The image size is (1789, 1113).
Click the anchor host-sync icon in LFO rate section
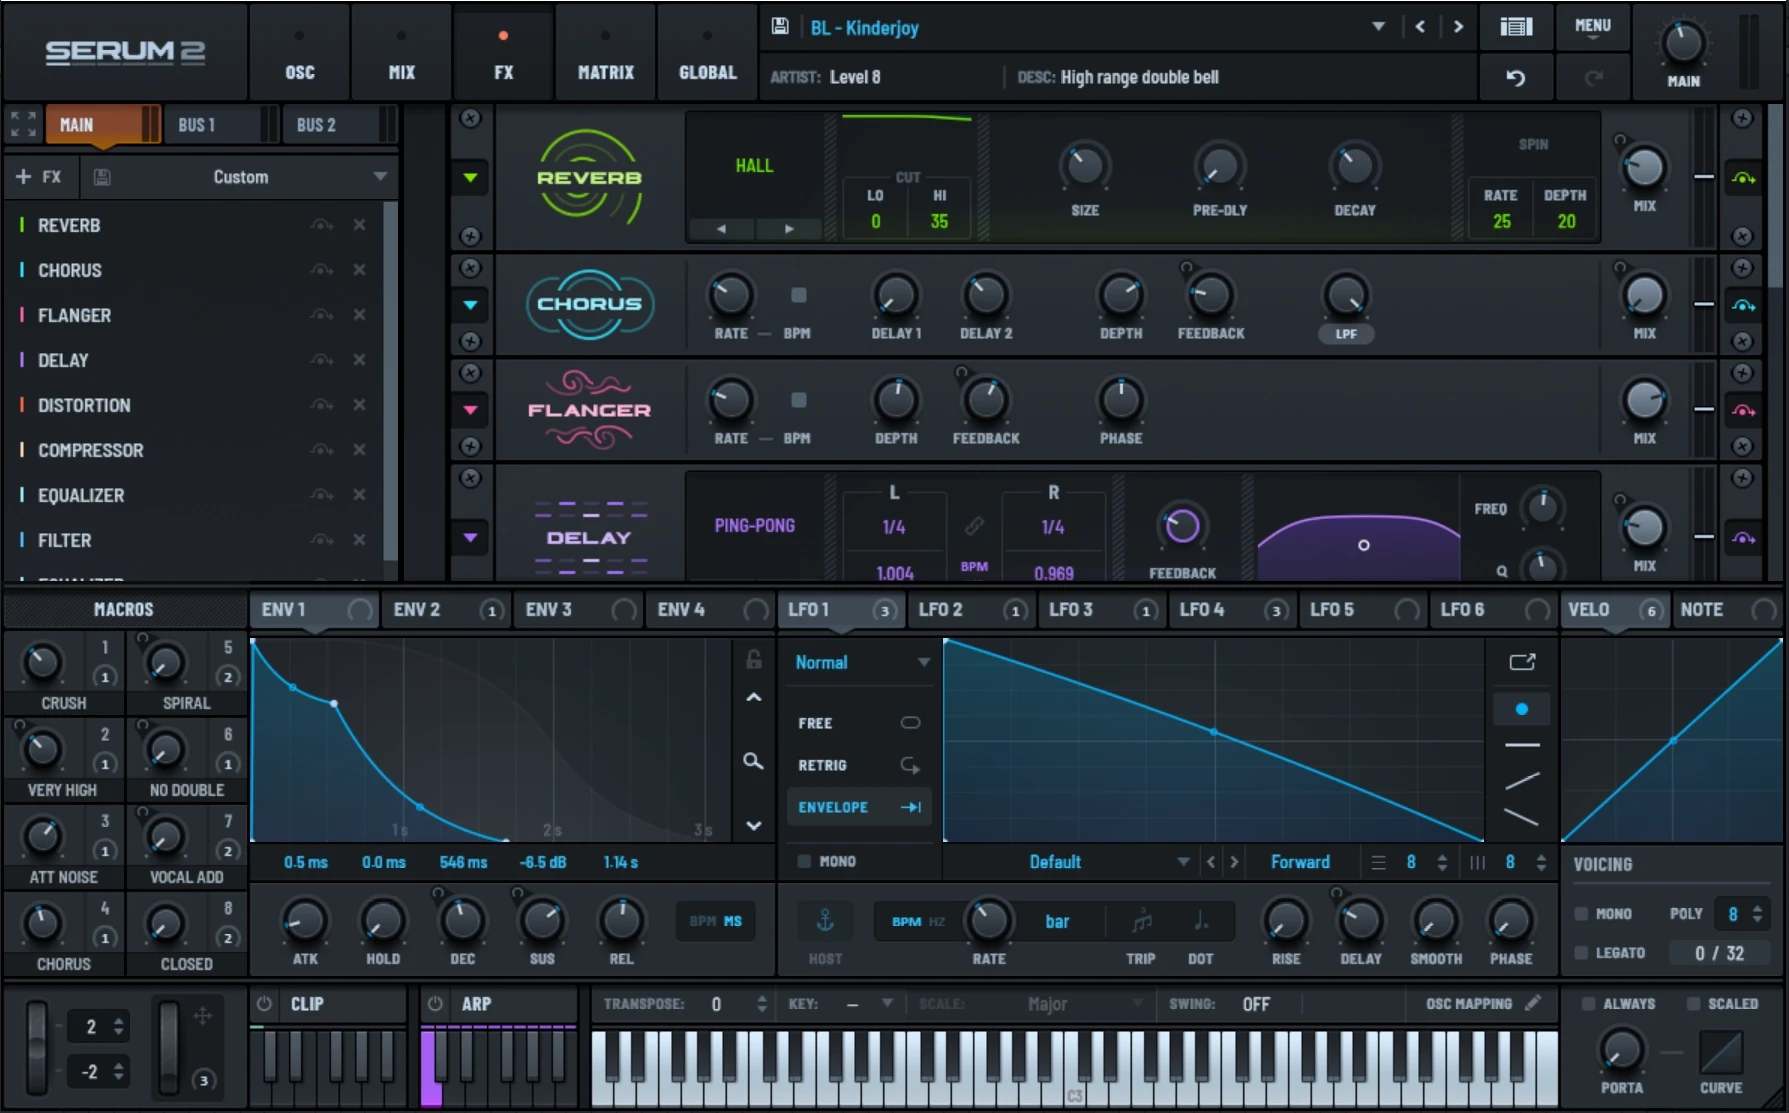[825, 920]
